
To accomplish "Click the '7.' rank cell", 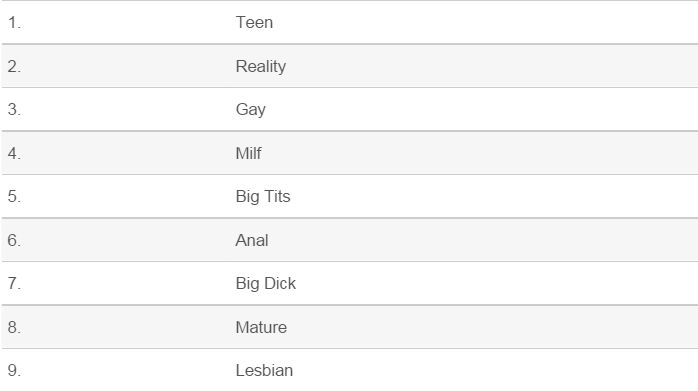I will pyautogui.click(x=14, y=284).
